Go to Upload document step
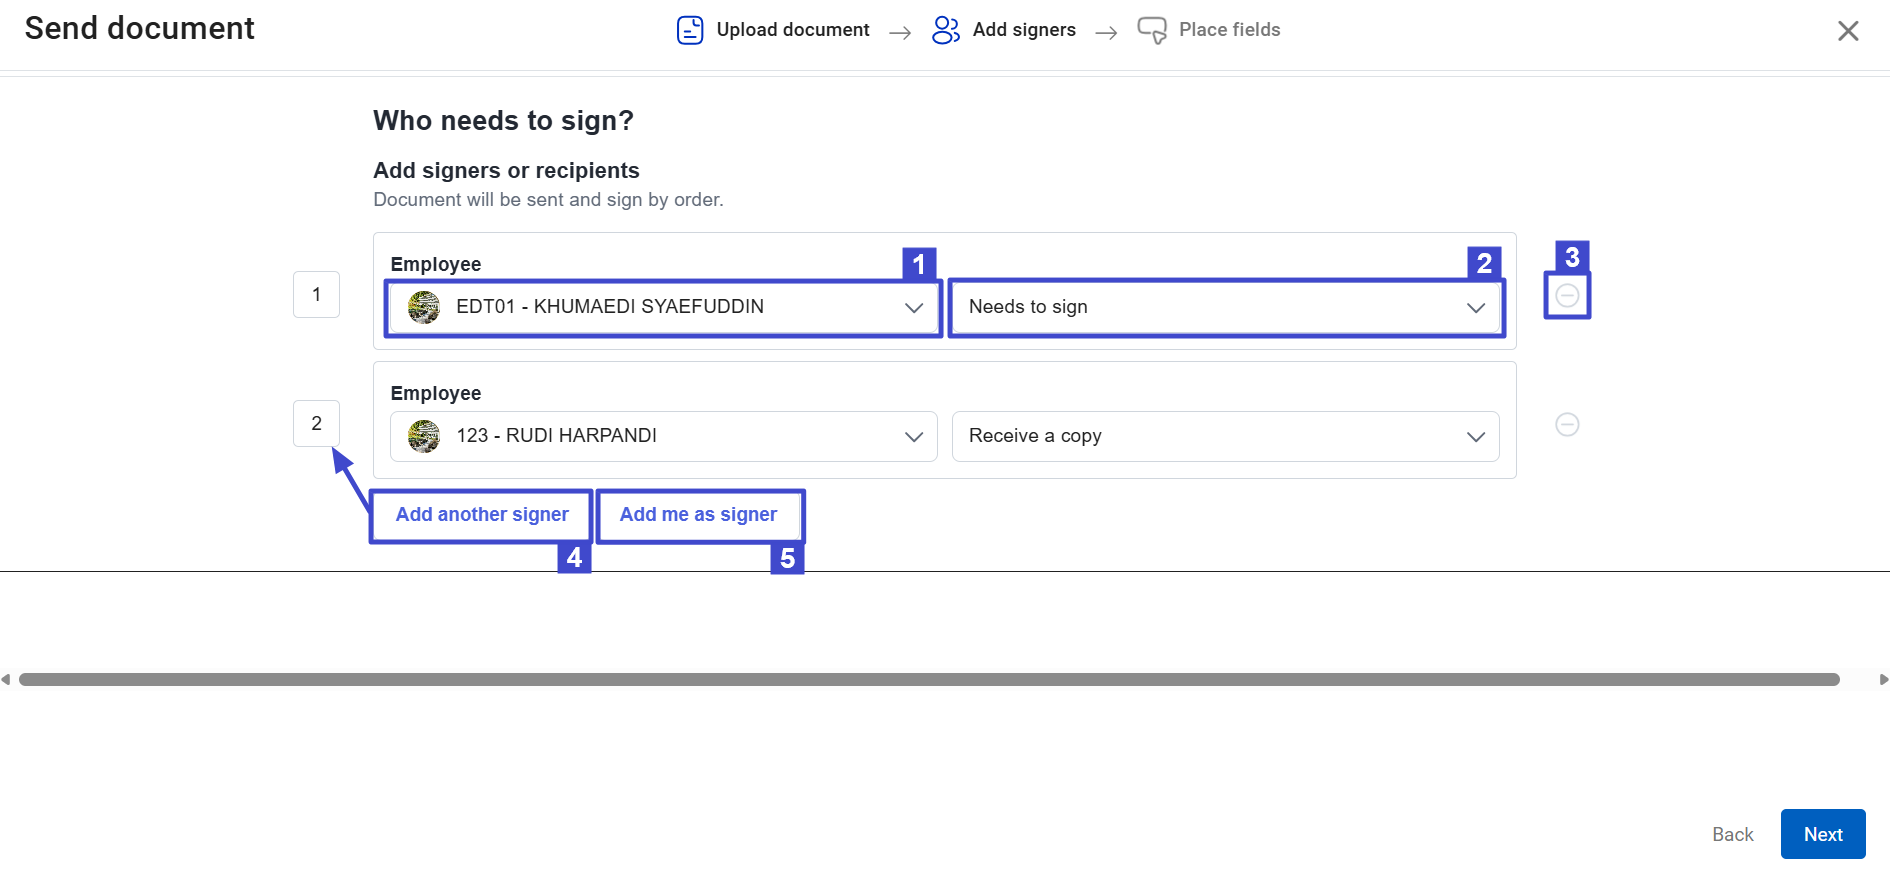This screenshot has width=1890, height=874. pos(792,30)
